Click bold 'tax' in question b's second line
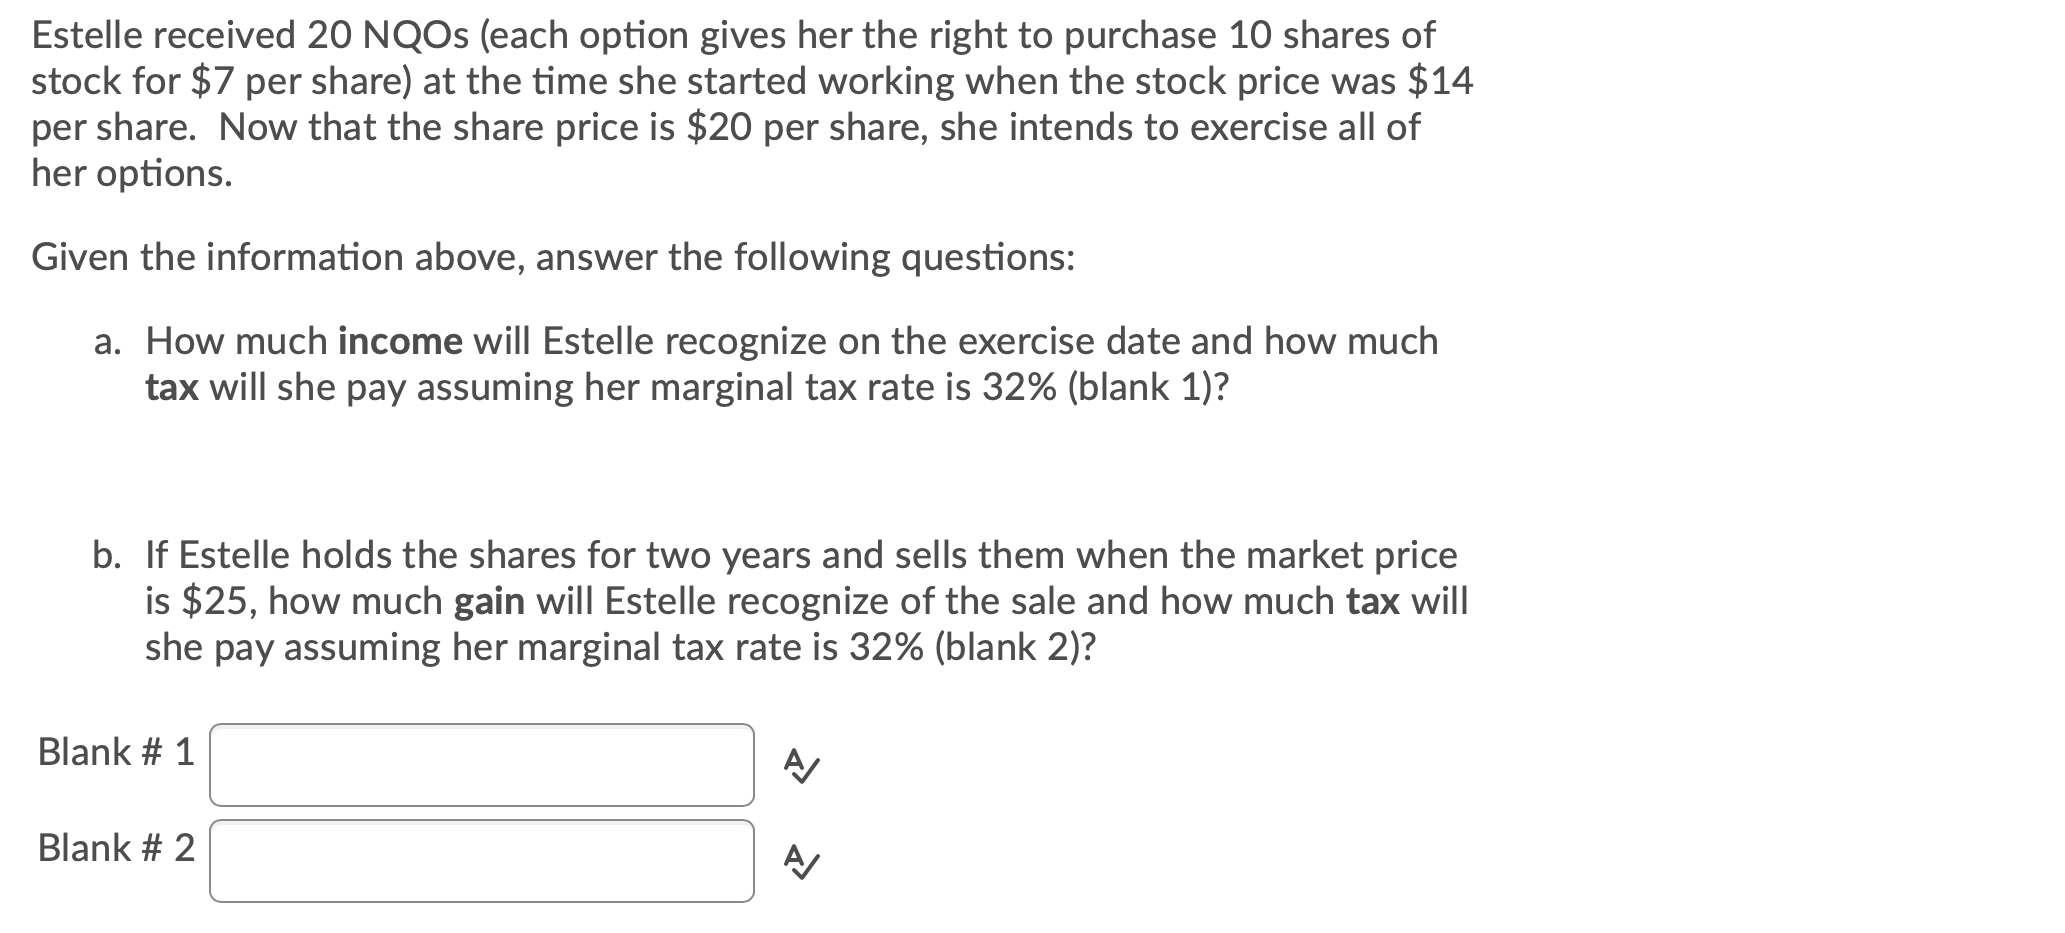 pos(1372,602)
